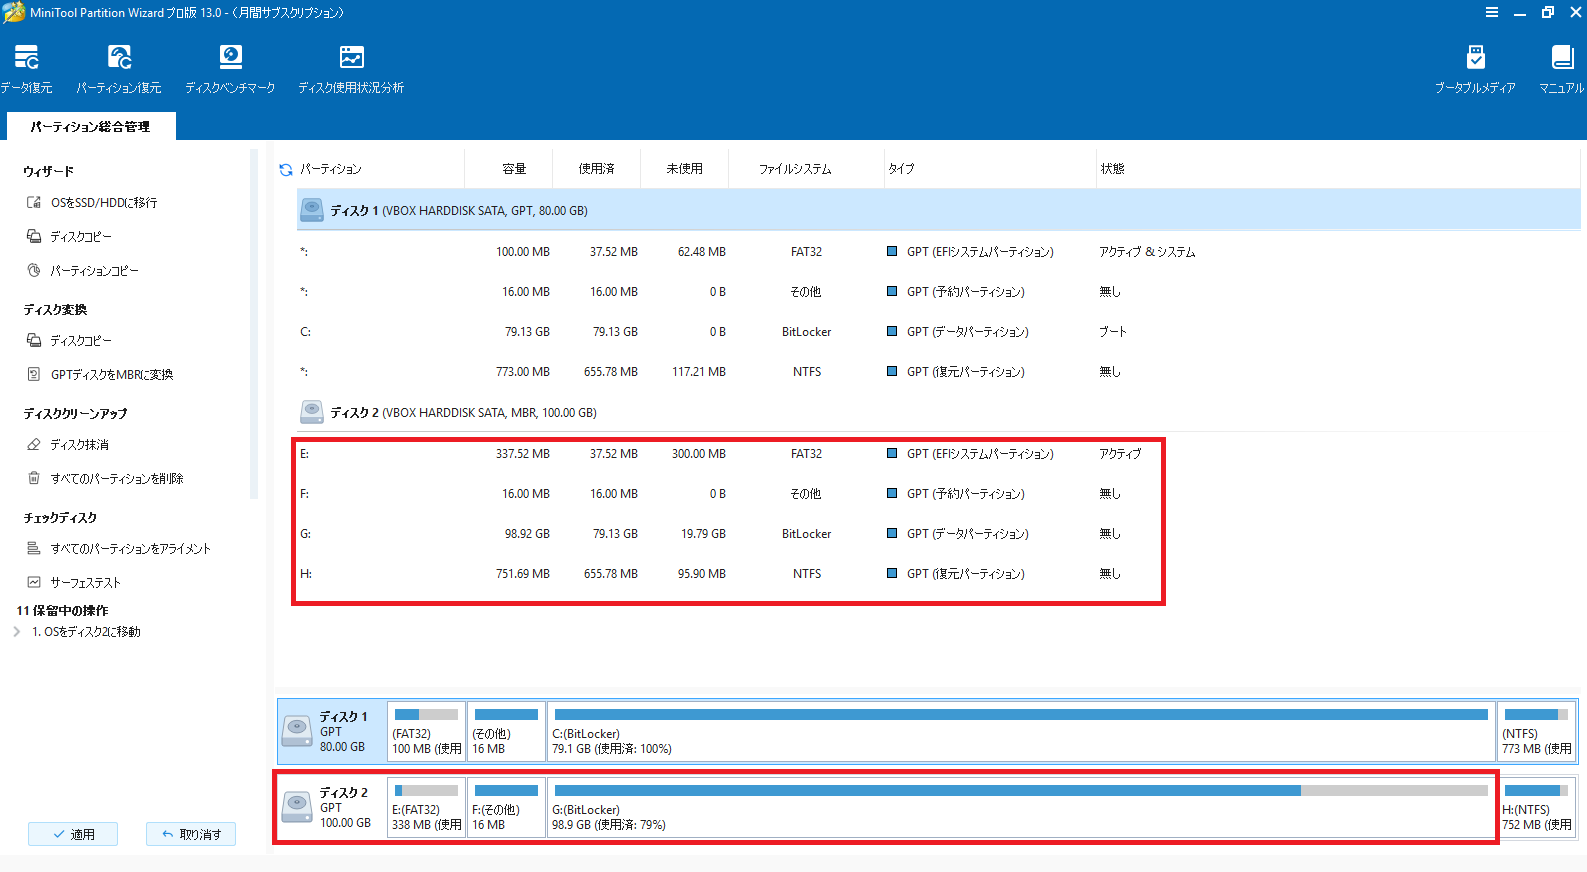
Task: Click the E:(FAT32) block in disk map
Action: click(427, 807)
